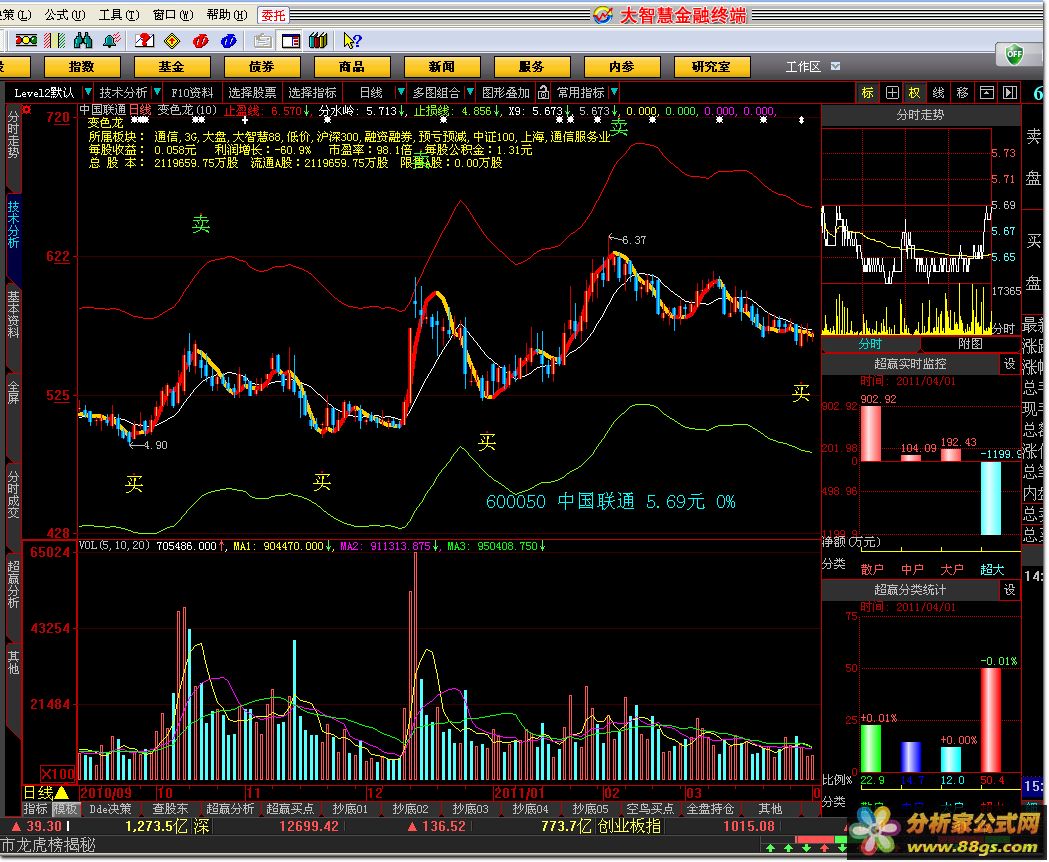Click the 线 drawing line button
Screen dimensions: 1049x862
[x=939, y=92]
